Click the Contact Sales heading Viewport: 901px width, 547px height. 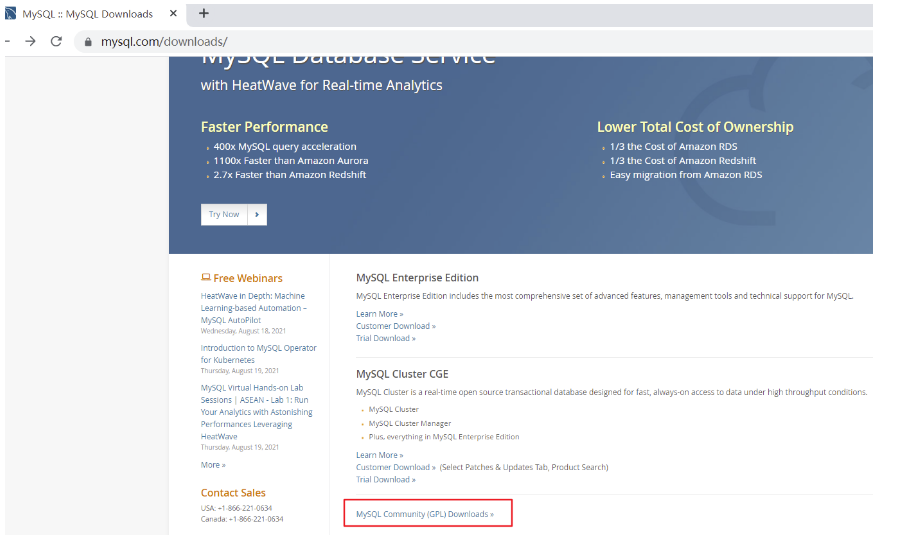(233, 493)
